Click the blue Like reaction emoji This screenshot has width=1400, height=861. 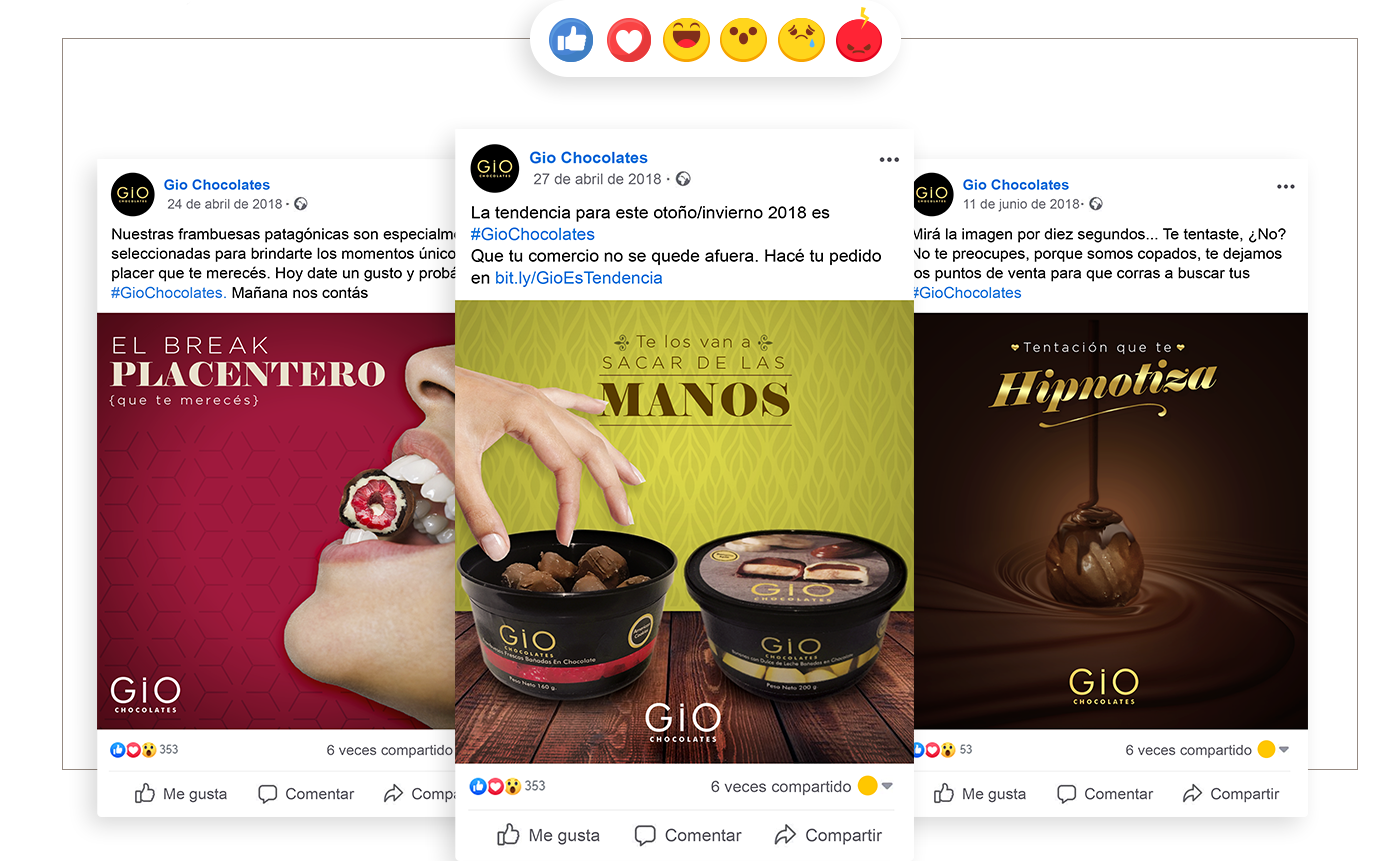tap(571, 41)
